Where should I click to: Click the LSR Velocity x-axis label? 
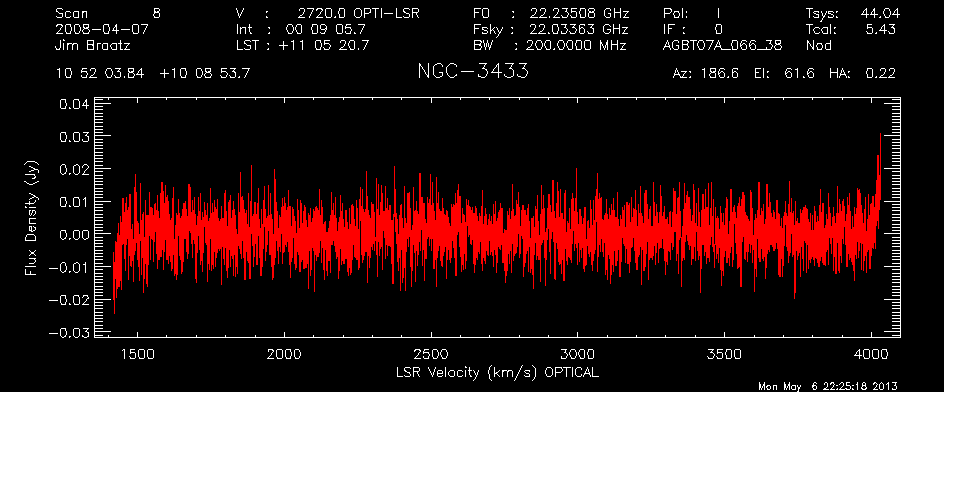[x=497, y=372]
